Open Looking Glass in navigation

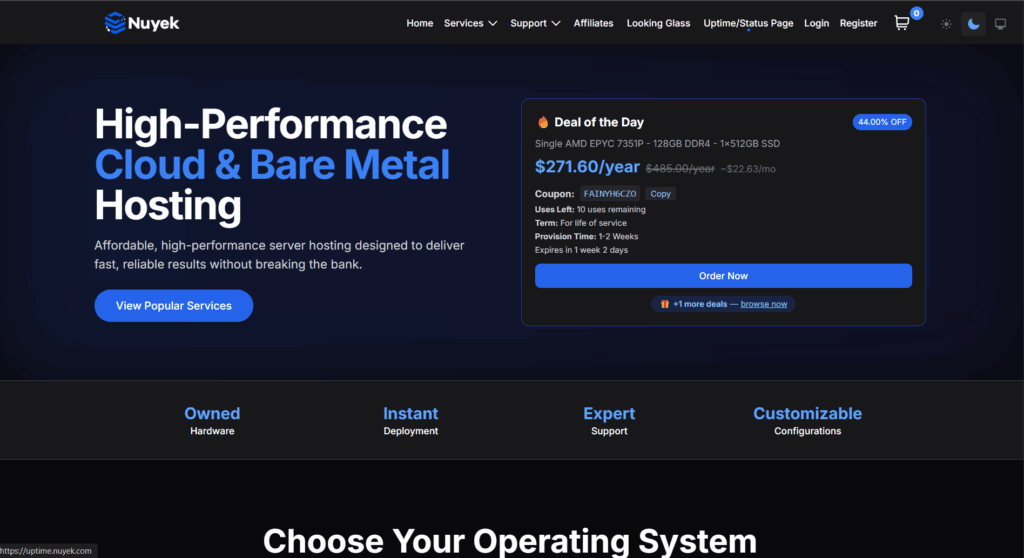coord(658,23)
